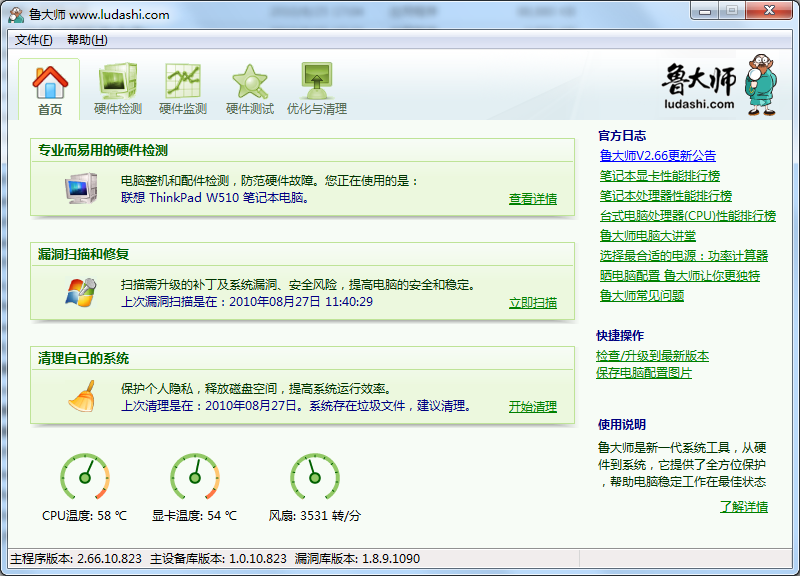Image resolution: width=800 pixels, height=576 pixels.
Task: Open 鲁大师常见问题 link
Action: click(642, 296)
